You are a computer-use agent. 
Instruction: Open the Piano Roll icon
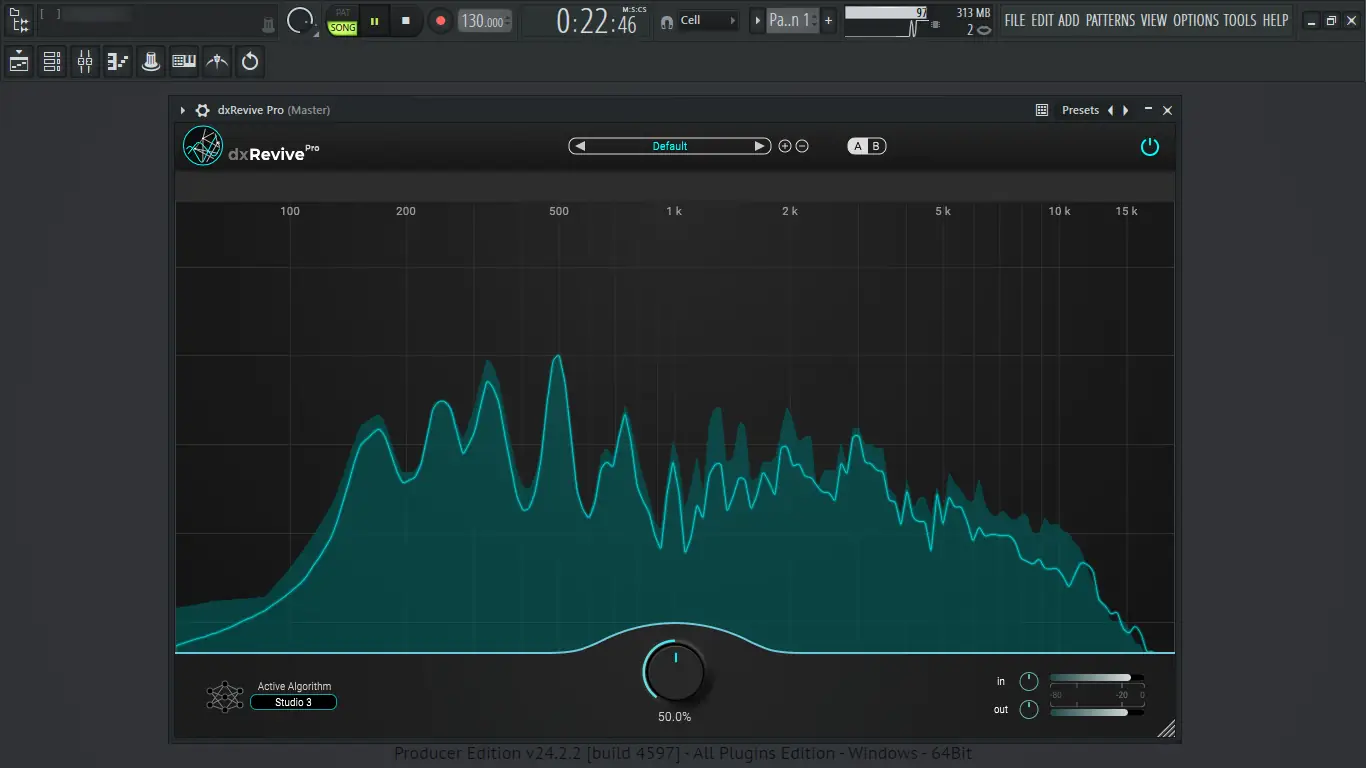[118, 62]
